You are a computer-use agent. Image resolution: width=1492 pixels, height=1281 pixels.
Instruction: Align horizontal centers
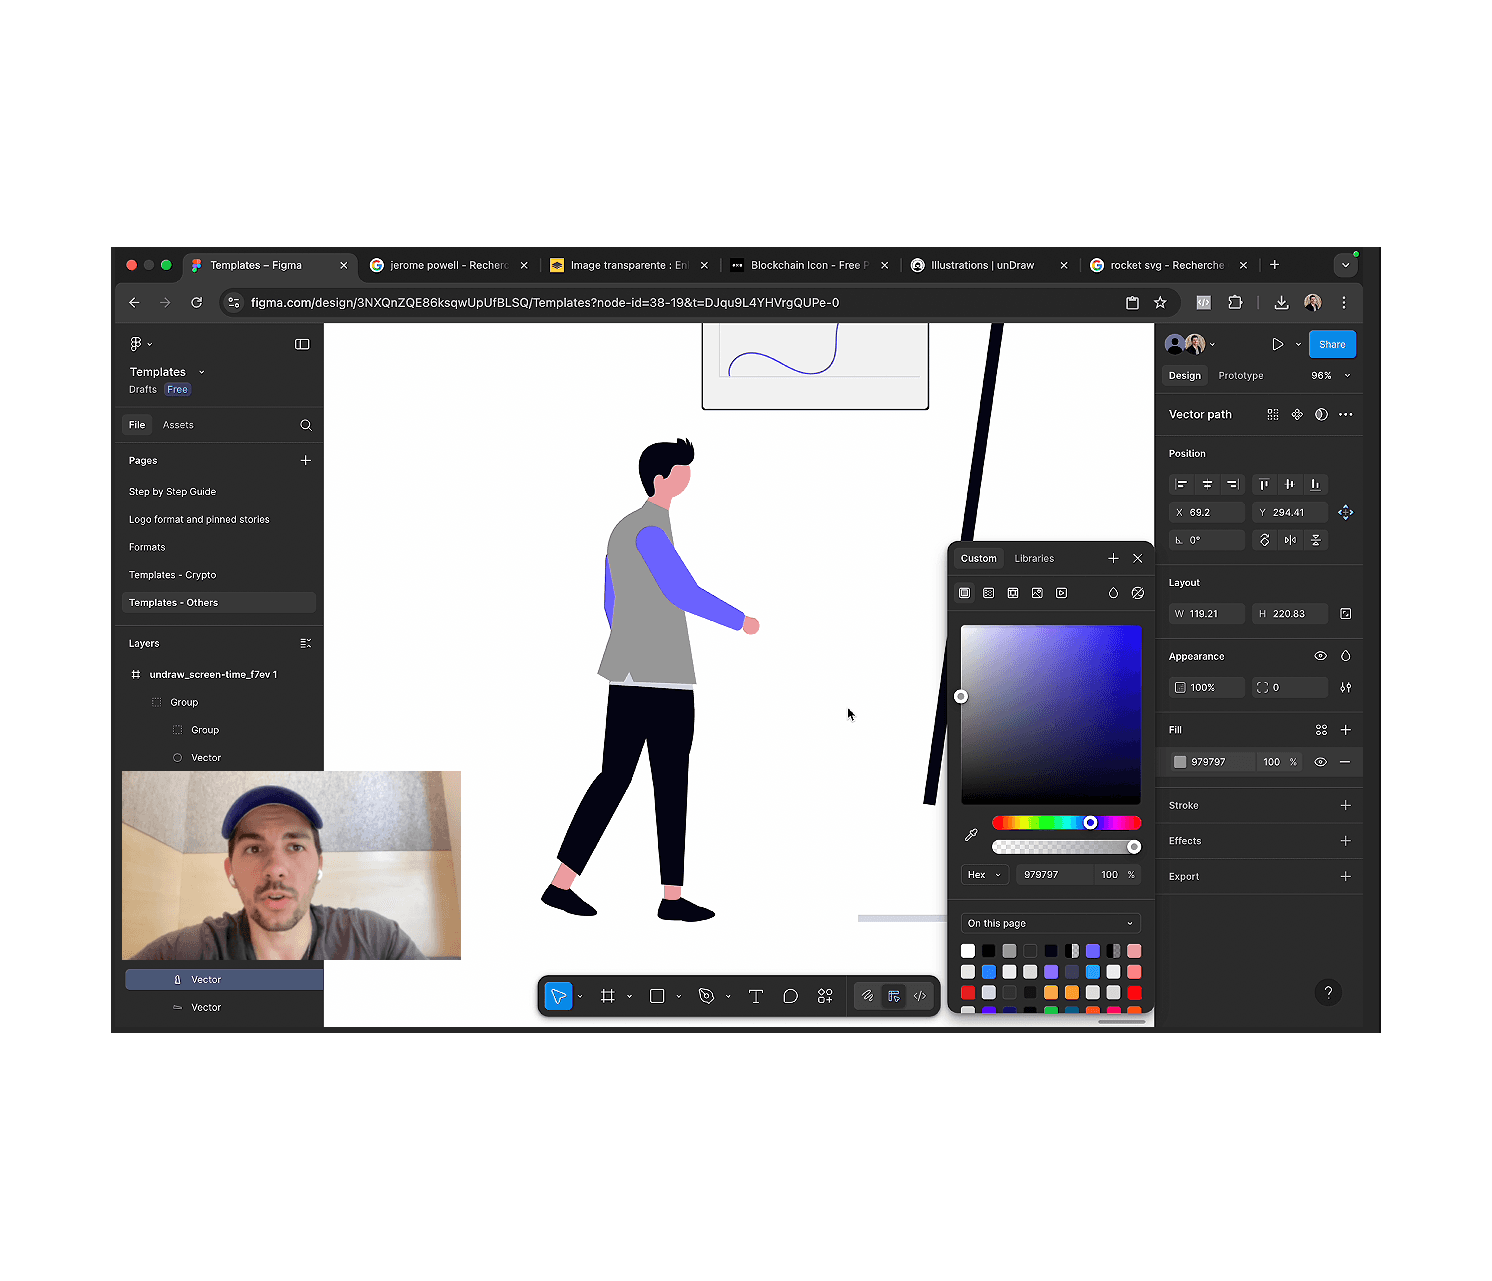click(1207, 484)
